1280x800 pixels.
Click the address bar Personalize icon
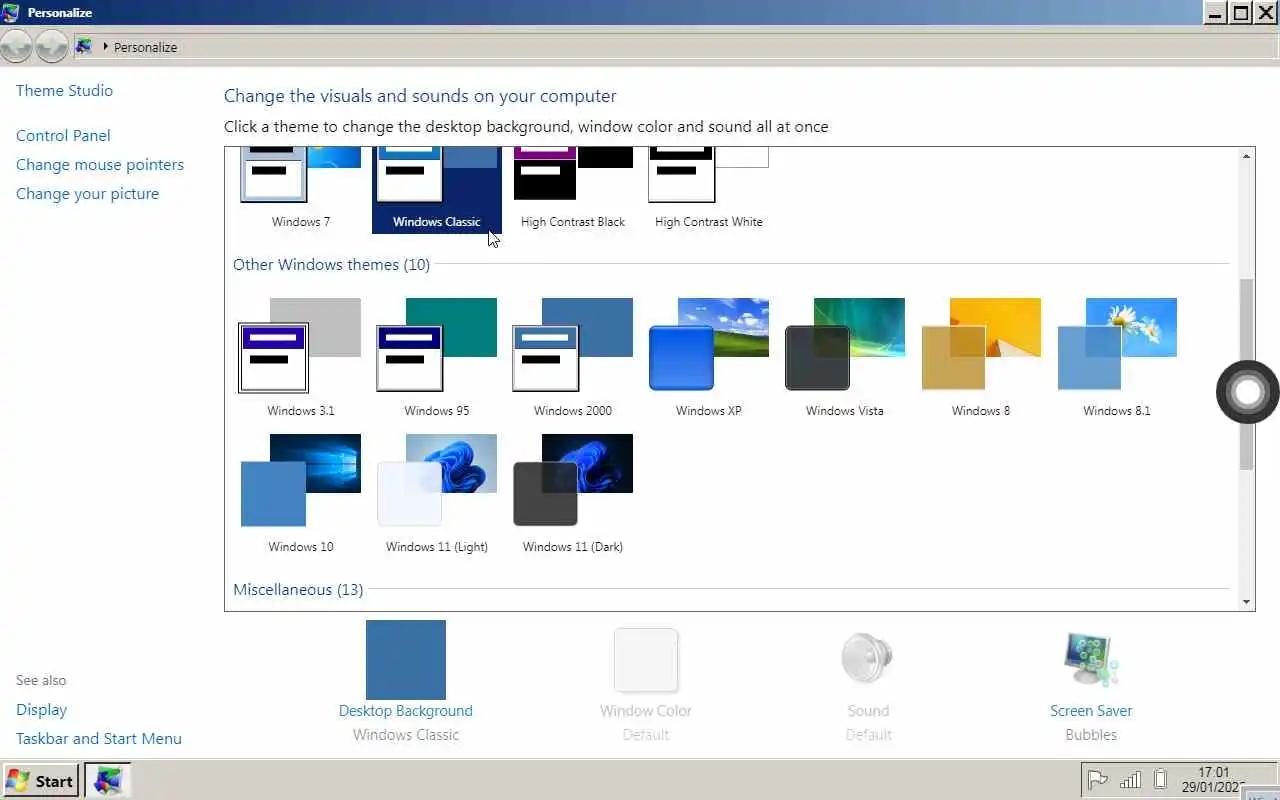[84, 47]
